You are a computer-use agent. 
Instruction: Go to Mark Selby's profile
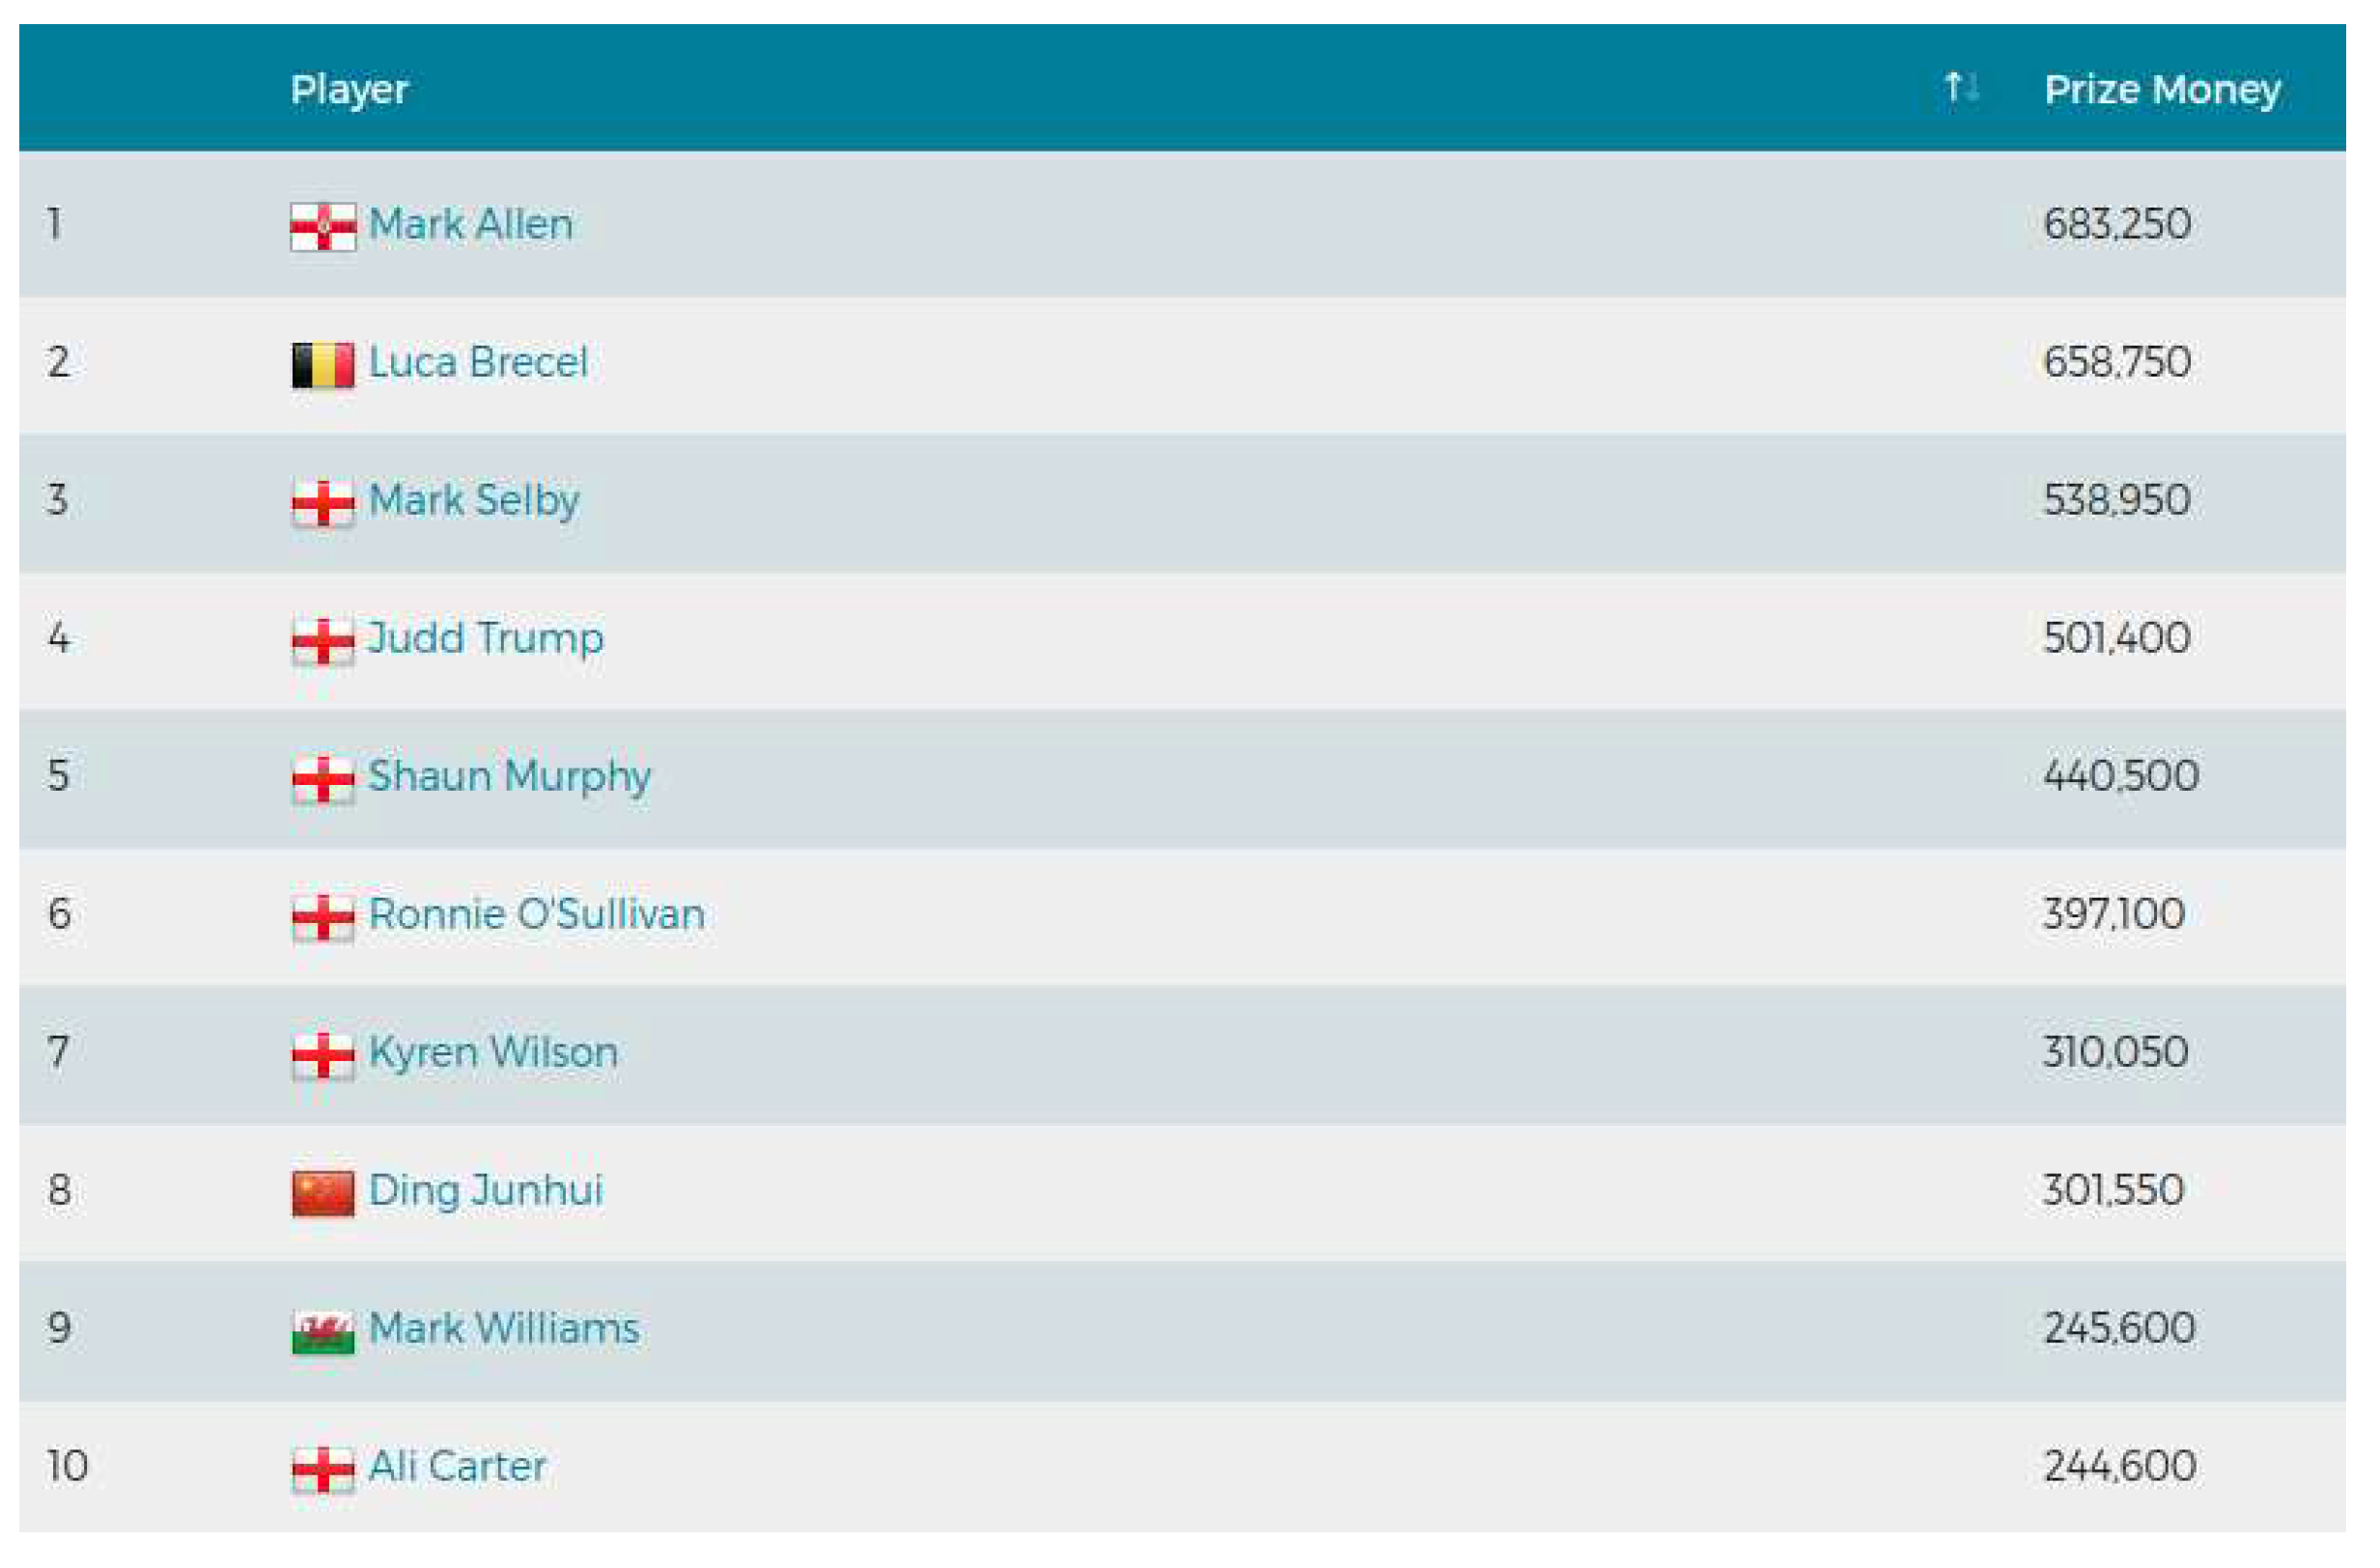tap(474, 500)
